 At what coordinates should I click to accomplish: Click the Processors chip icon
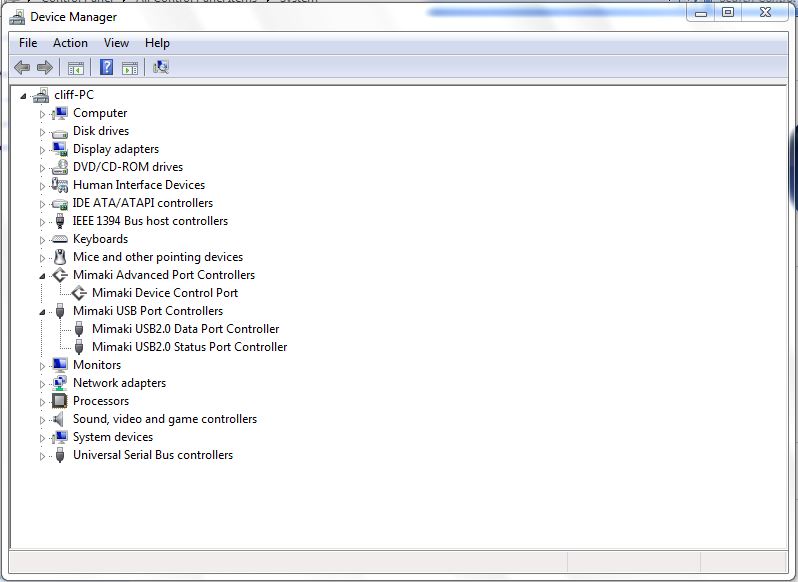[x=60, y=401]
